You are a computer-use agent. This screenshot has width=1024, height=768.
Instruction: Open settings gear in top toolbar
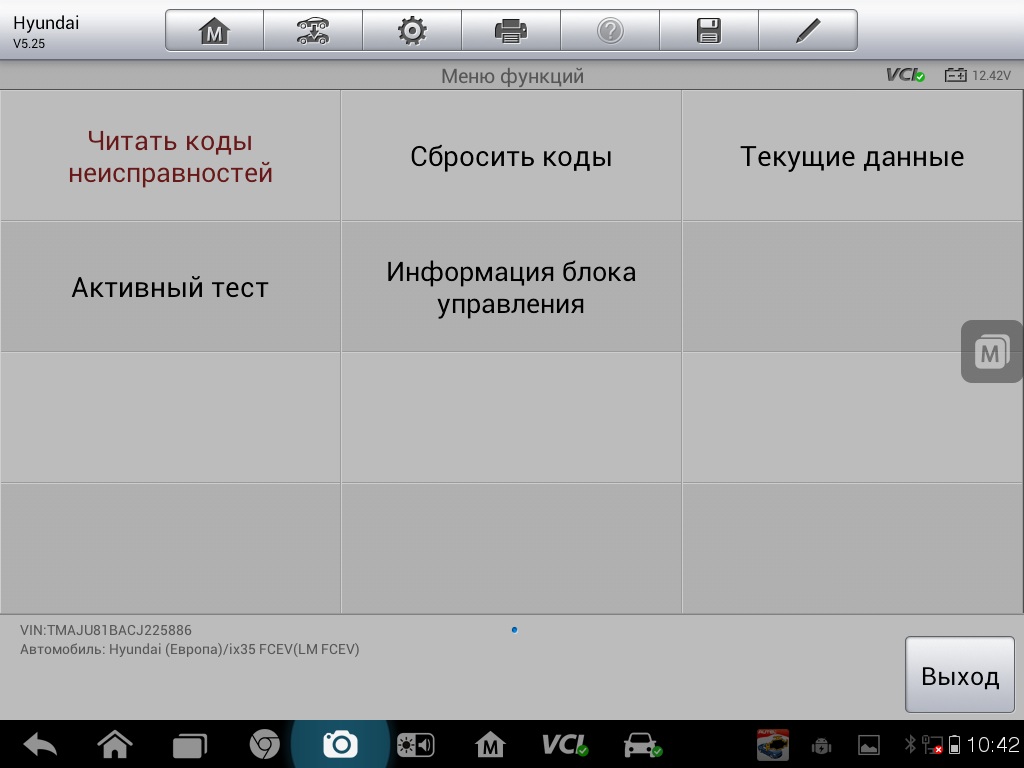[x=412, y=31]
